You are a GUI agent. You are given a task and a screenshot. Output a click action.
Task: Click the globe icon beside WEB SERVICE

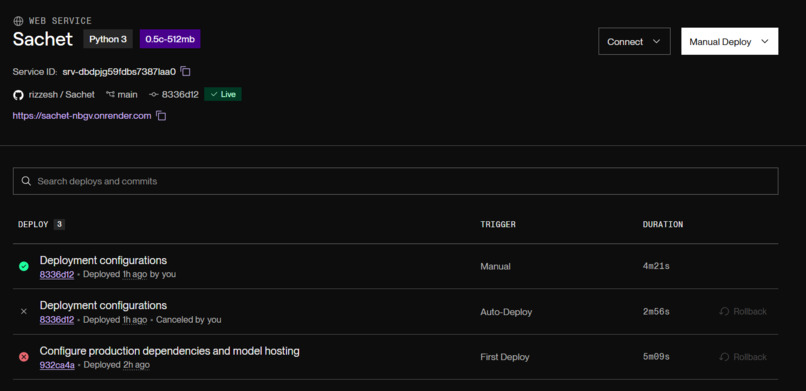tap(19, 21)
